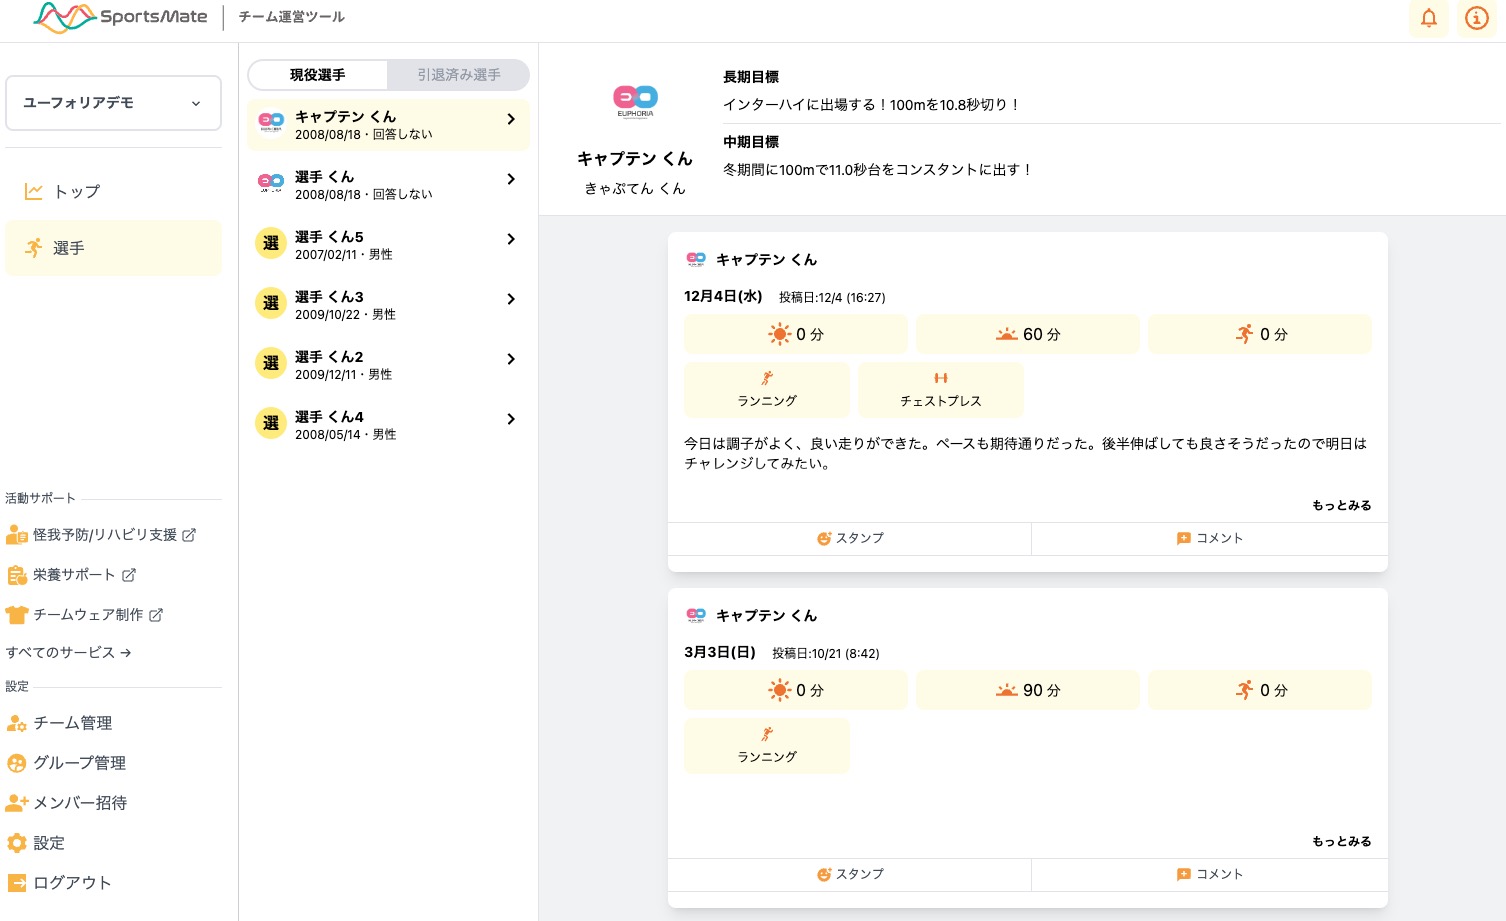Click the ランニング tile in 3月3日 post
Viewport: 1506px width, 921px height.
point(767,746)
